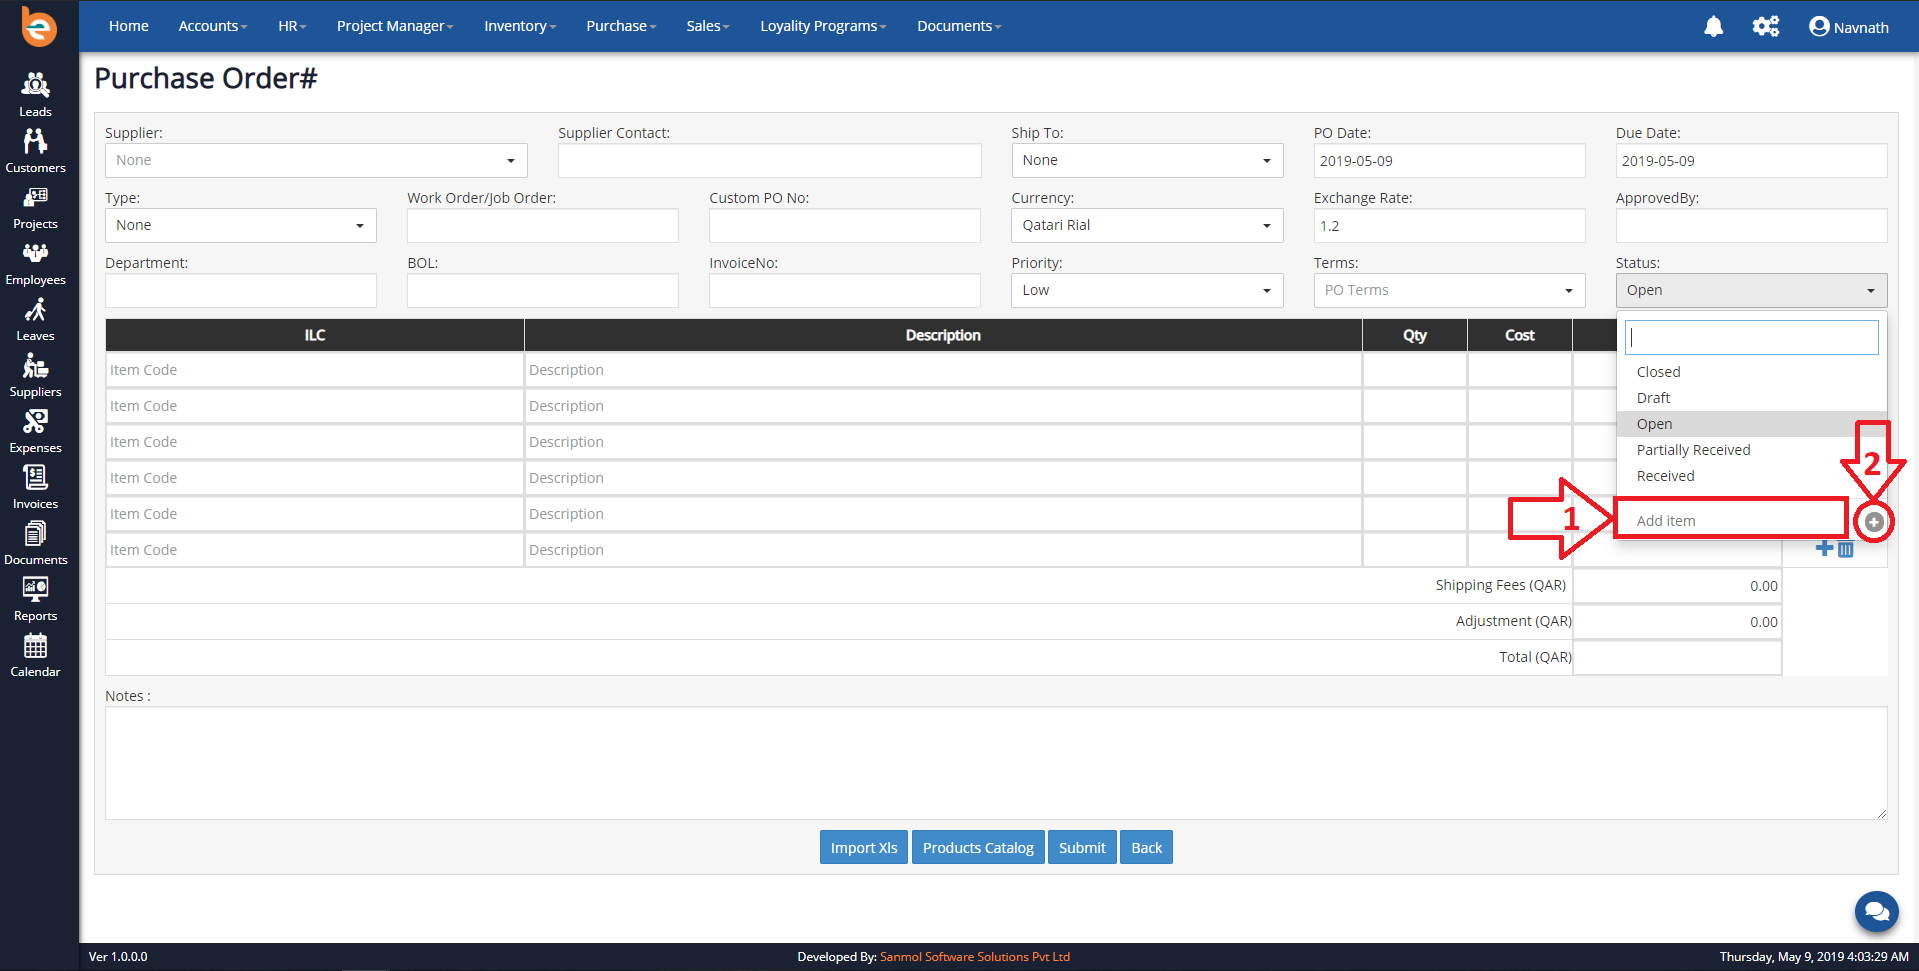Click the Supplier Contact field
This screenshot has width=1919, height=971.
(769, 160)
